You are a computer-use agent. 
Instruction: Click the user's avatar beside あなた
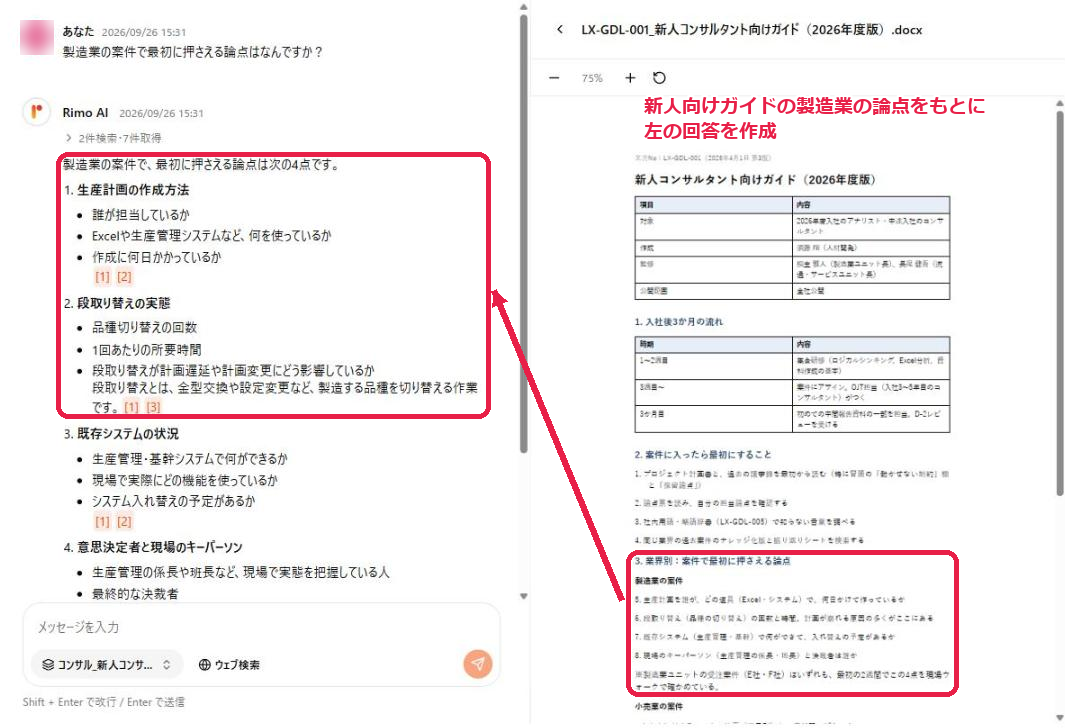click(37, 37)
